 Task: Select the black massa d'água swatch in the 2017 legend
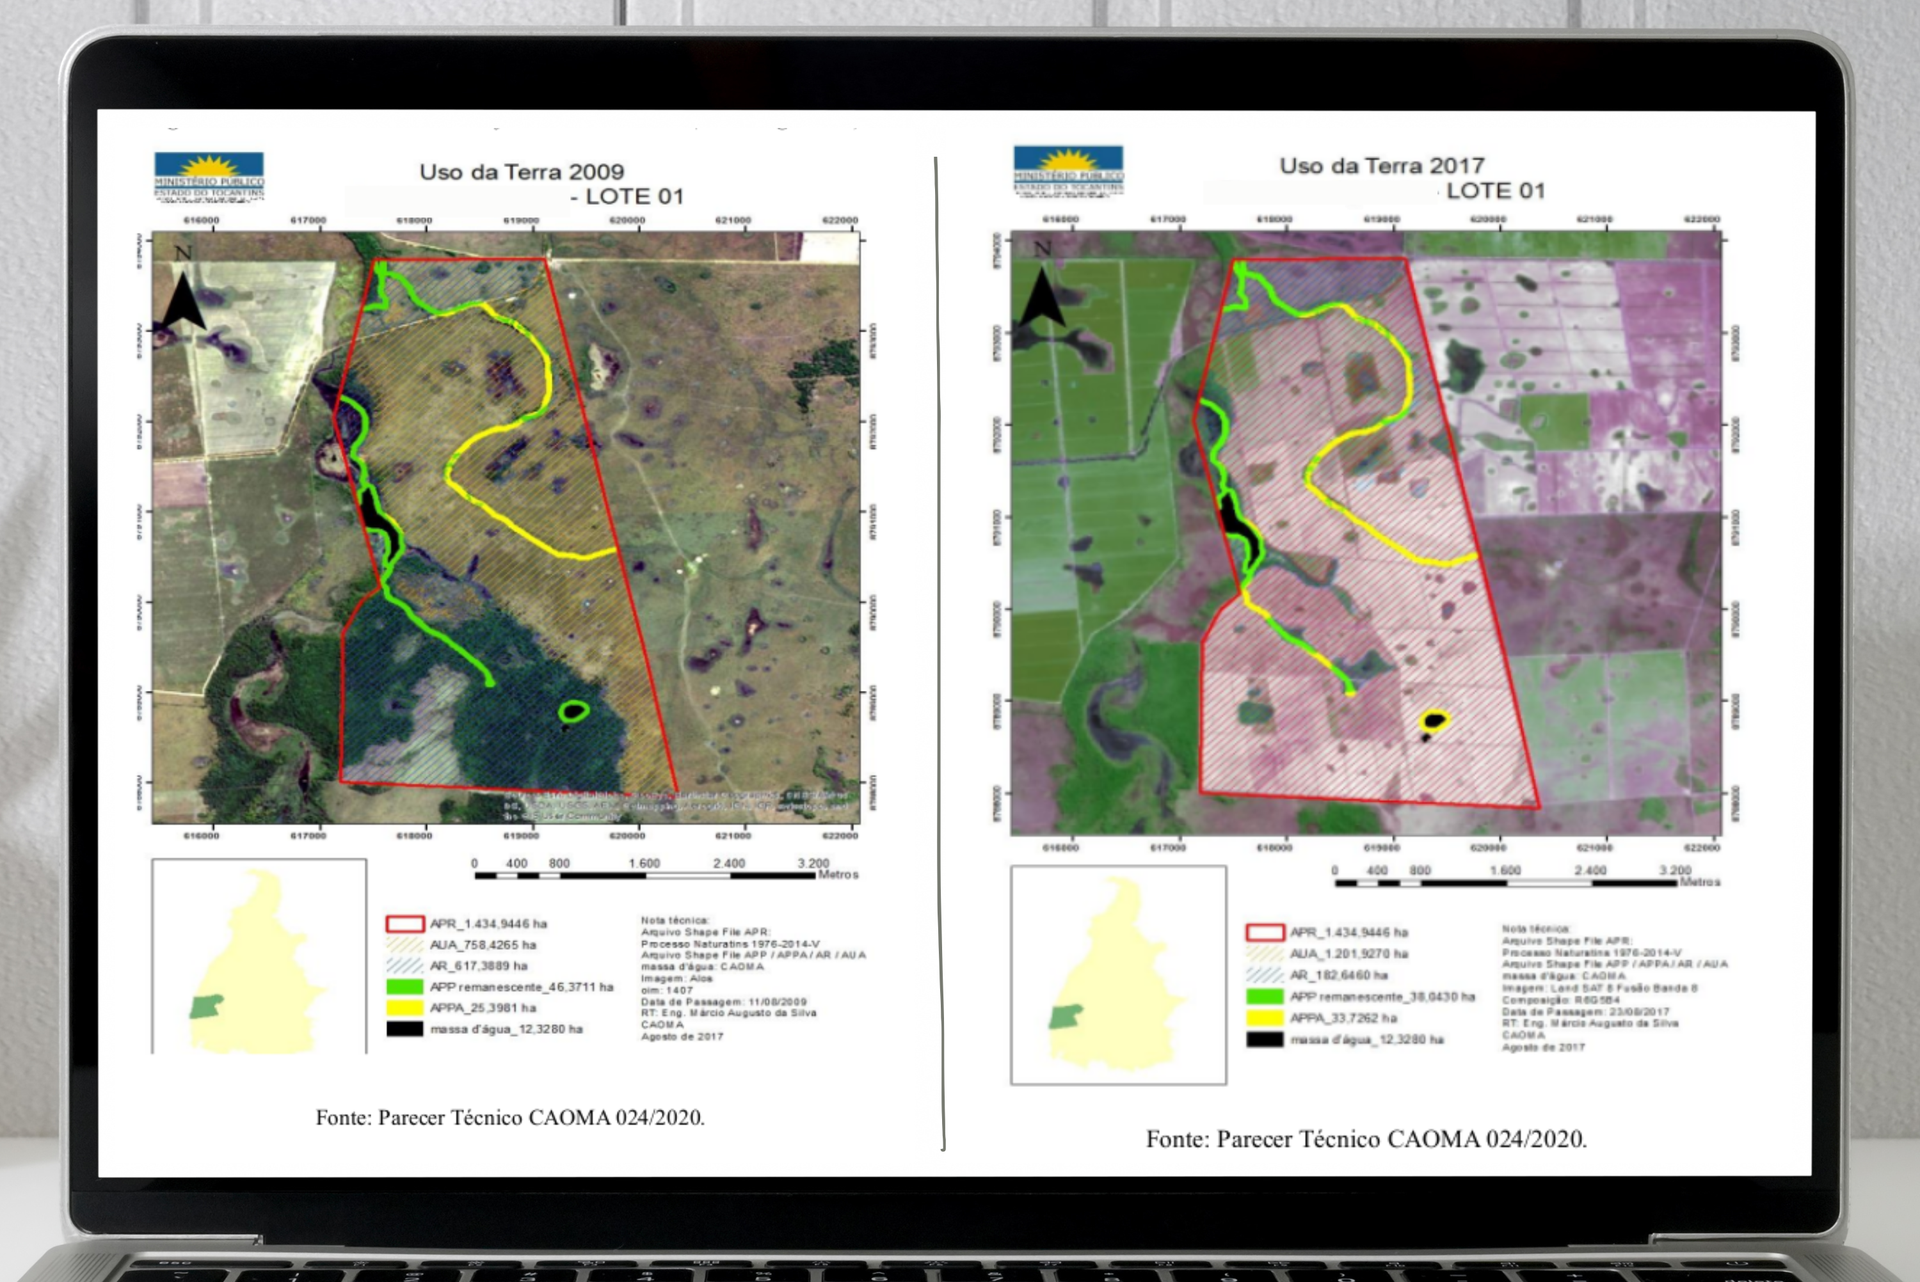(x=1265, y=1040)
